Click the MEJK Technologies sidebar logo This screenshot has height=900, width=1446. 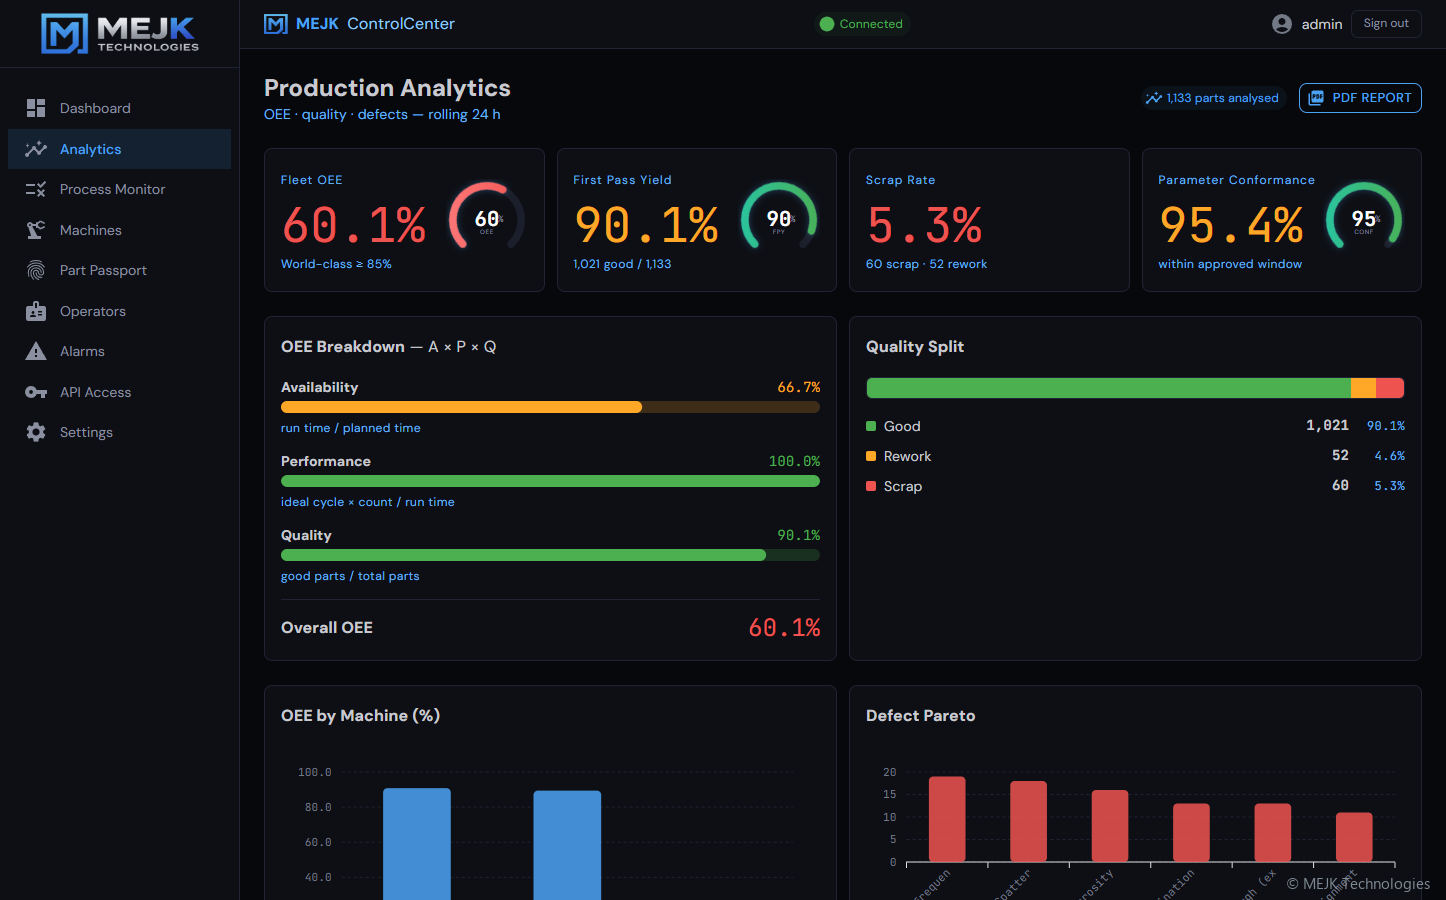(x=120, y=33)
